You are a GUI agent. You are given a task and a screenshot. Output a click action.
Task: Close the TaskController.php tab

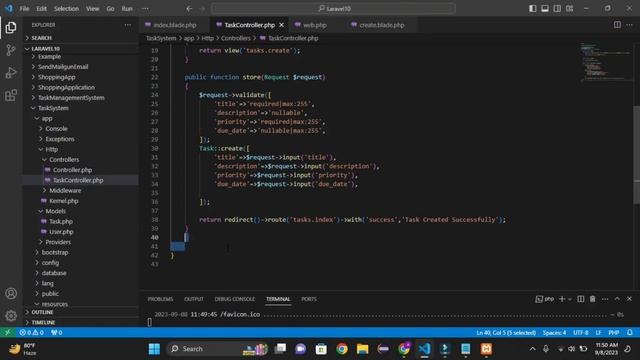click(282, 25)
